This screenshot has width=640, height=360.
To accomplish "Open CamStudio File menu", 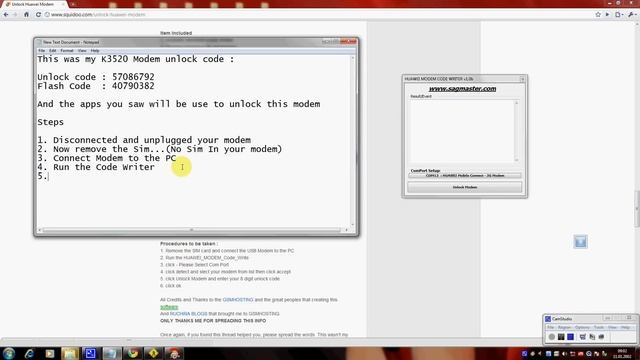I will tap(550, 327).
